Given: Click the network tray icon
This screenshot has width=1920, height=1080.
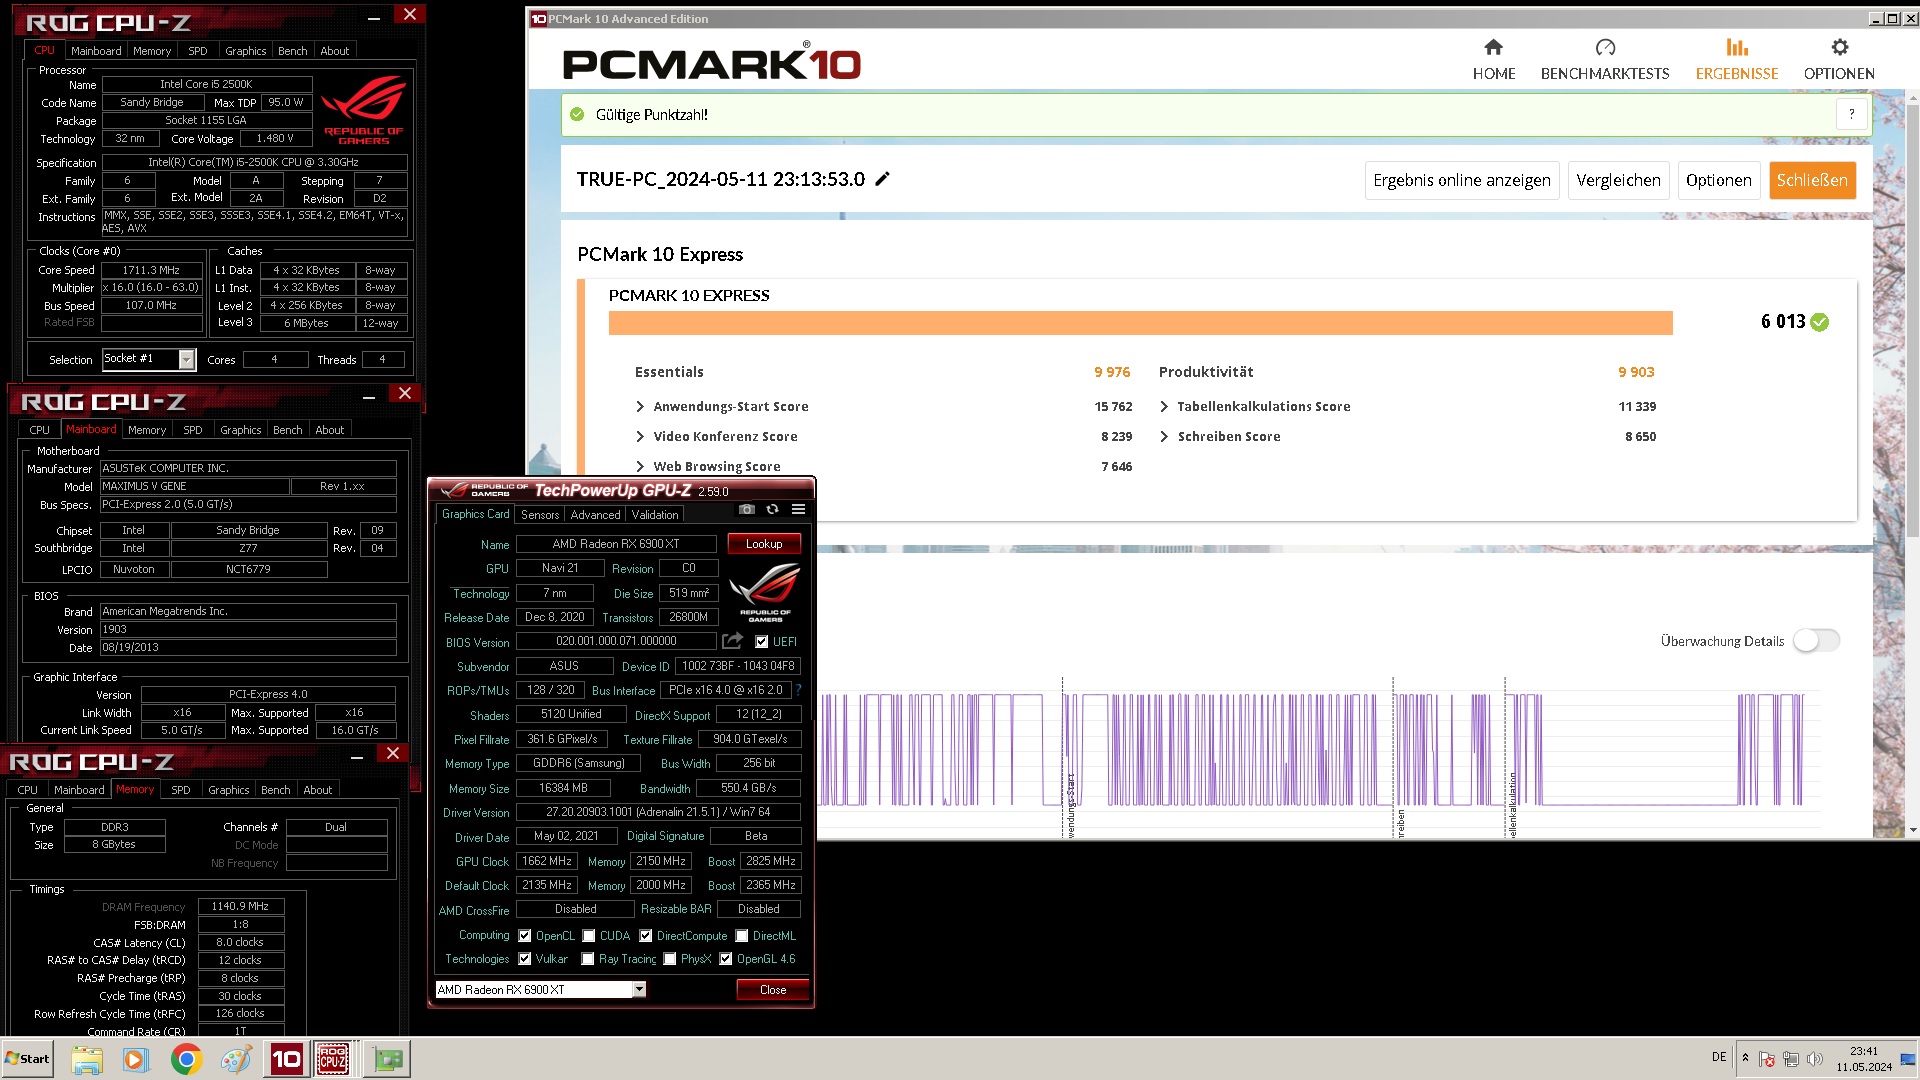Looking at the screenshot, I should 1791,1058.
